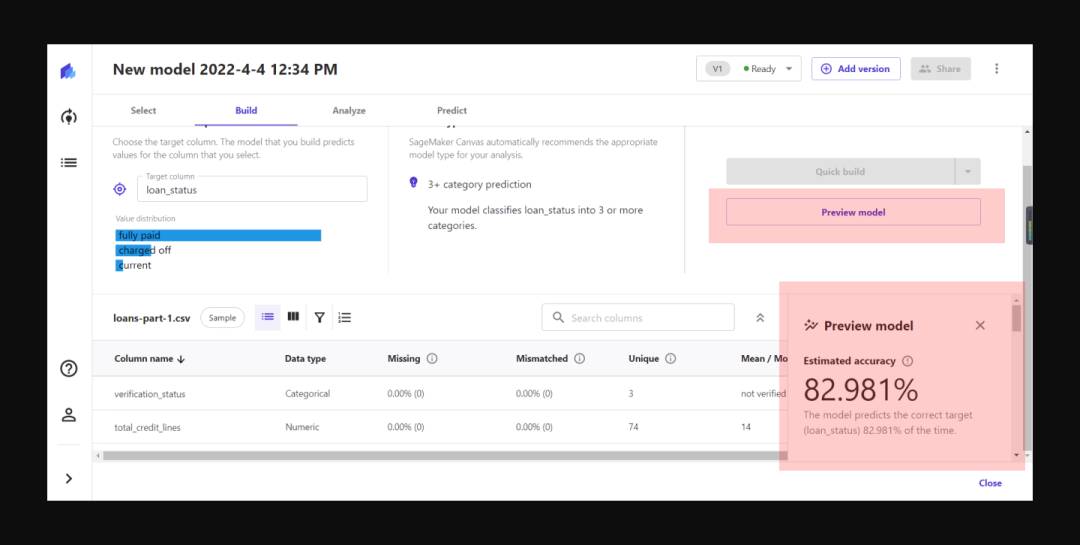The image size is (1080, 545).
Task: Click the Preview model panel scrollbar
Action: (x=1016, y=318)
